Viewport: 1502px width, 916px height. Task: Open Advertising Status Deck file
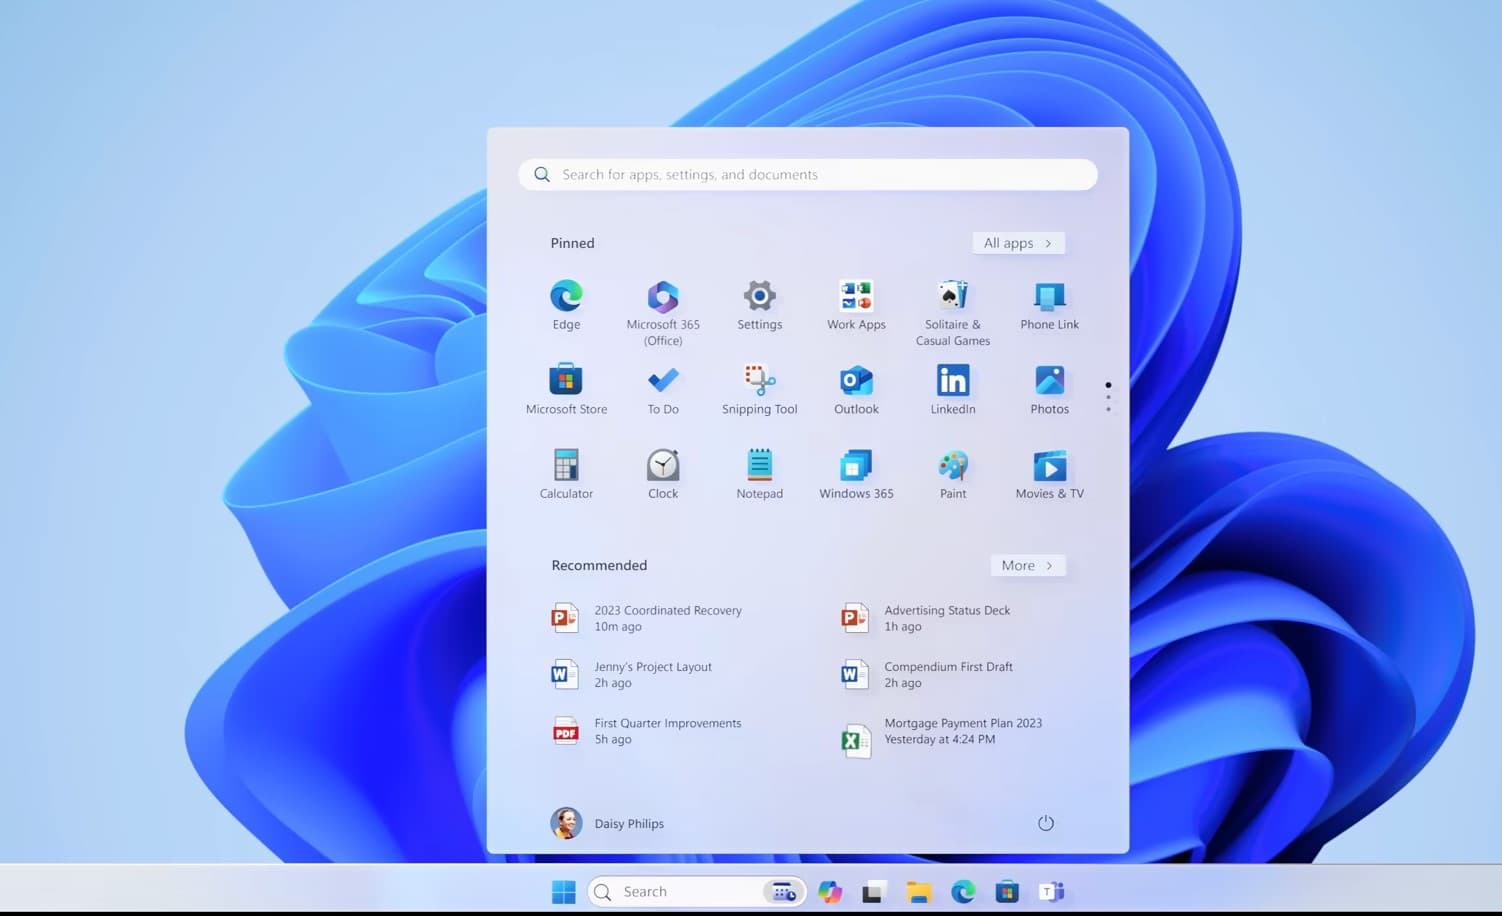click(926, 618)
